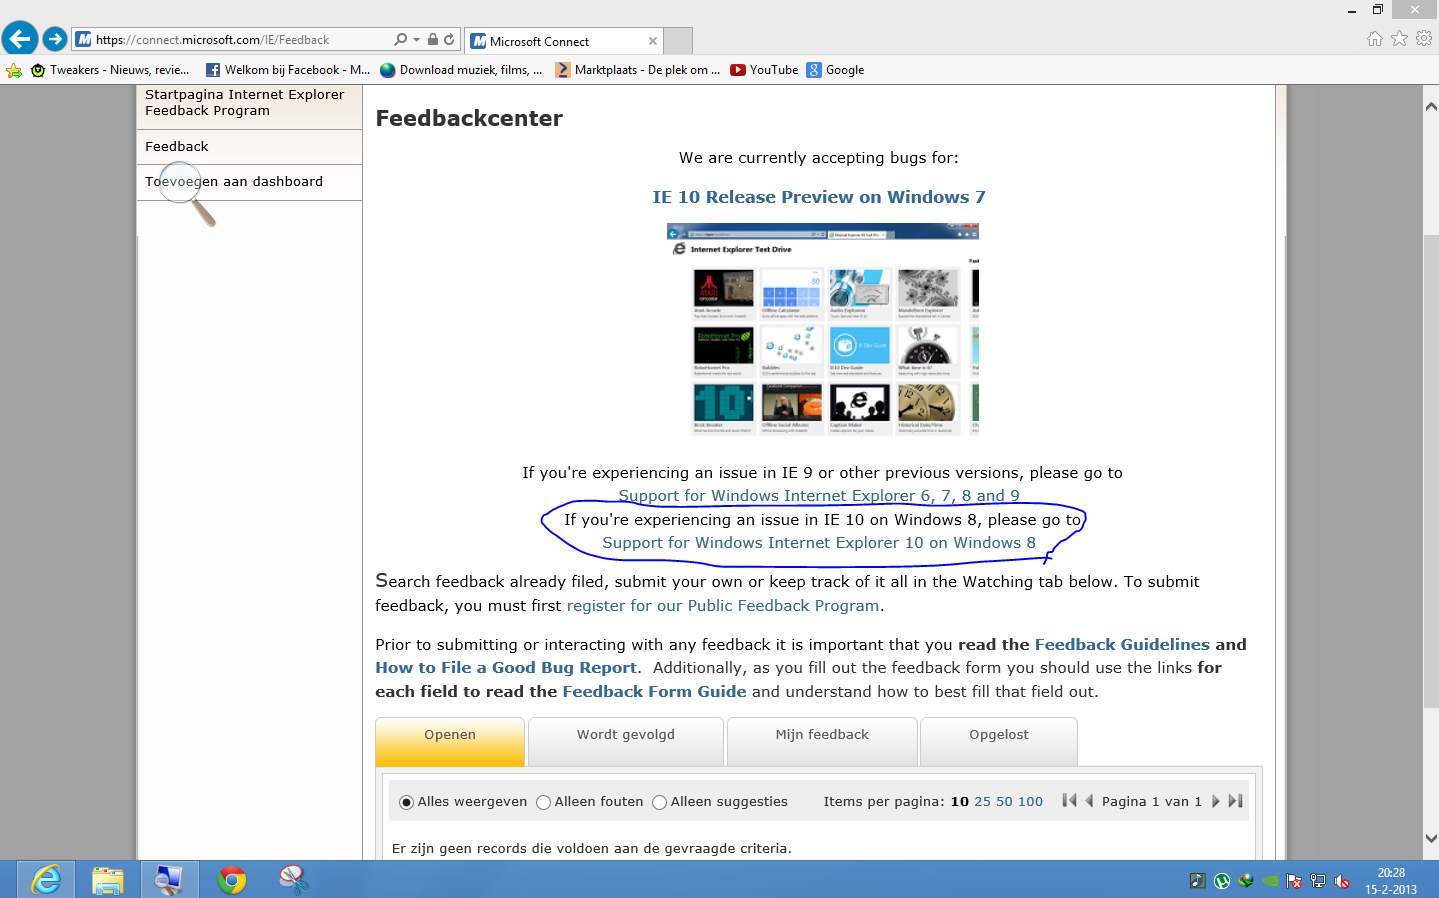Open the Download muziek, films bookmark
The width and height of the screenshot is (1439, 898).
tap(461, 70)
